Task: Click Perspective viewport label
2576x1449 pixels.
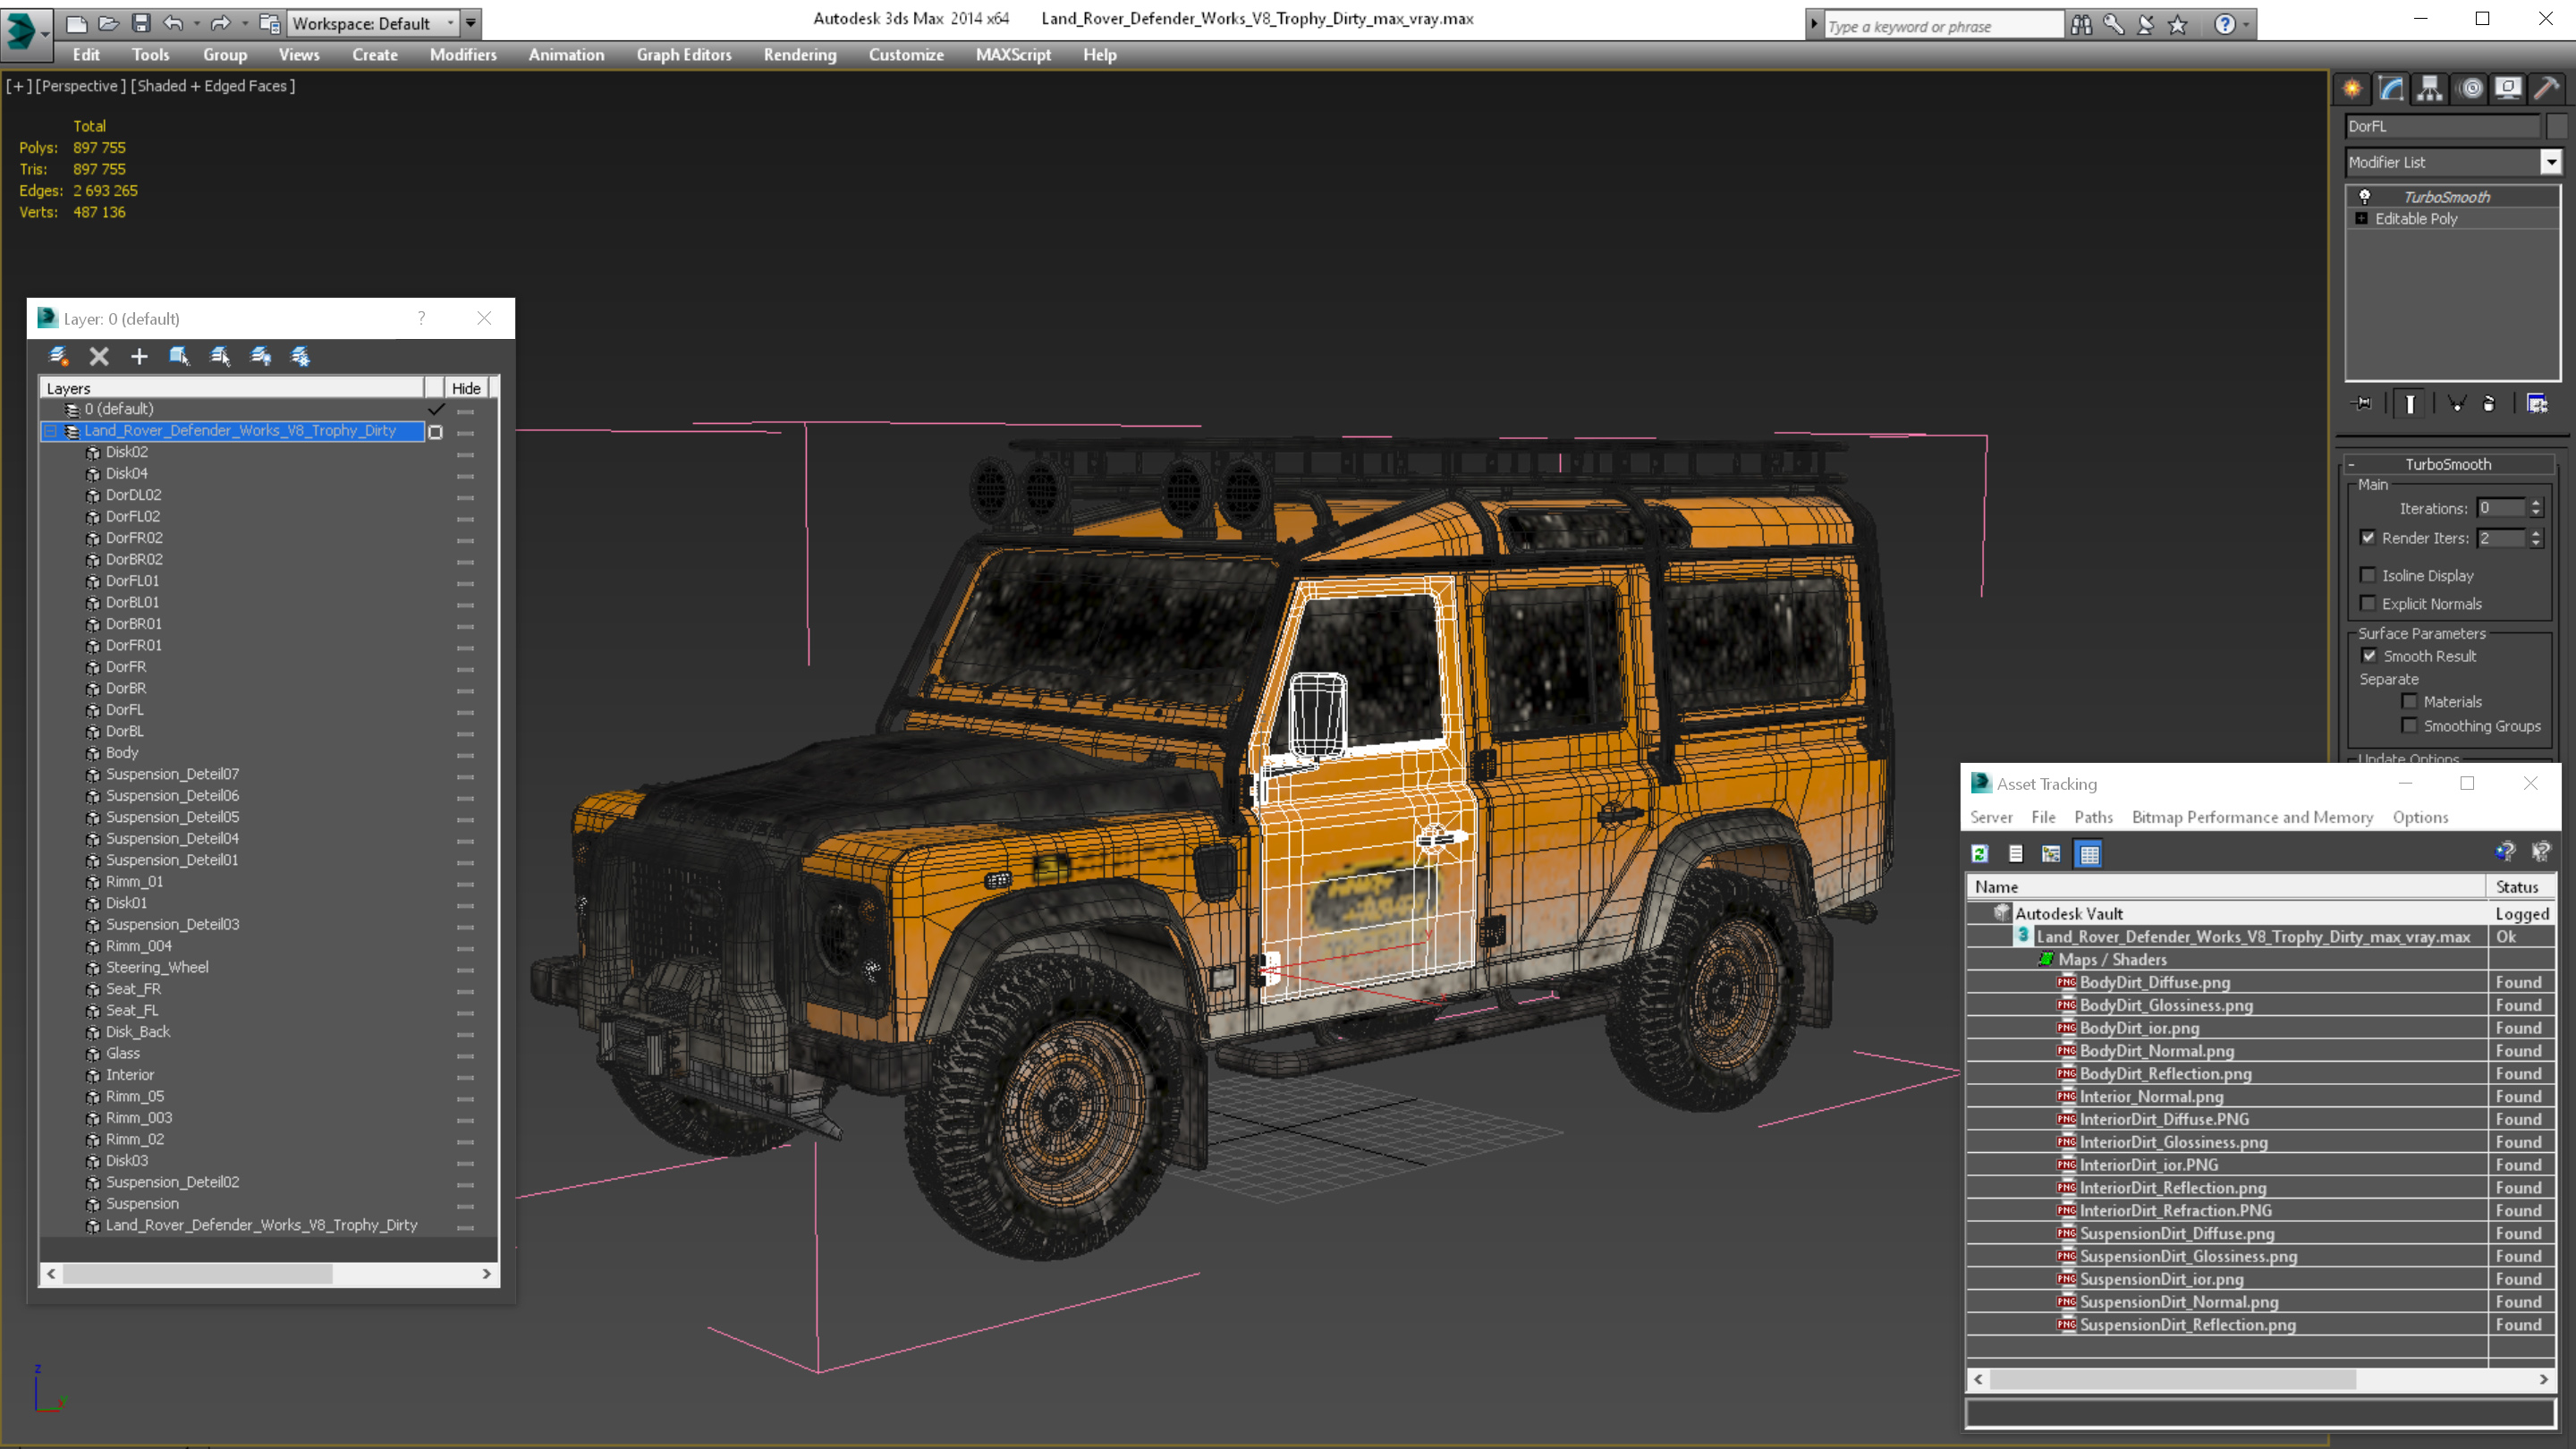Action: (x=81, y=86)
